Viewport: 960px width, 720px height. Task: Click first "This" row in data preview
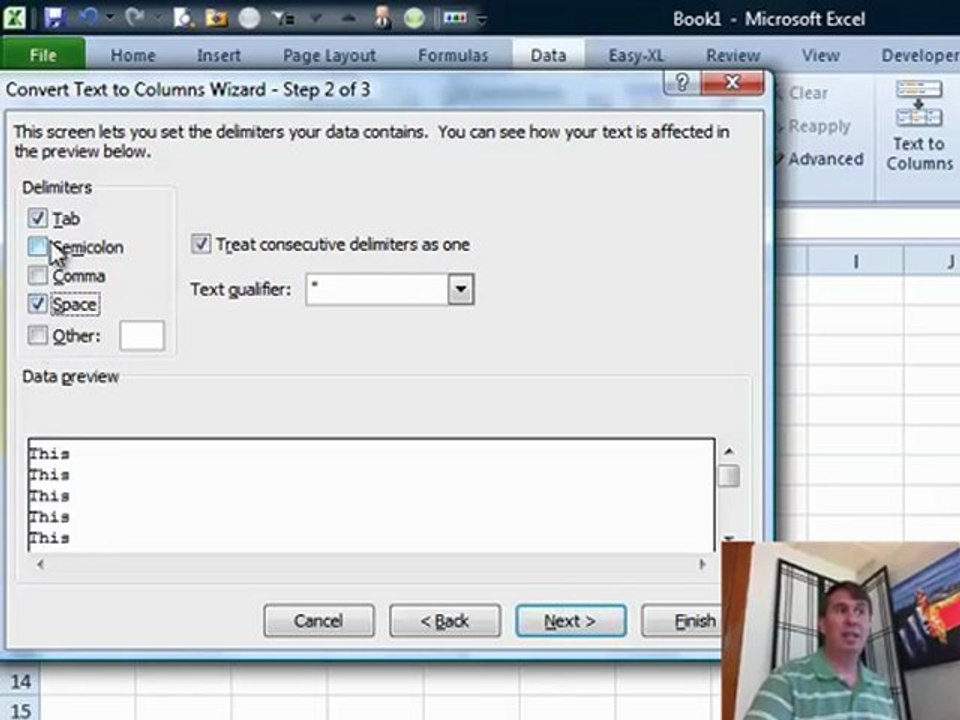tap(50, 454)
